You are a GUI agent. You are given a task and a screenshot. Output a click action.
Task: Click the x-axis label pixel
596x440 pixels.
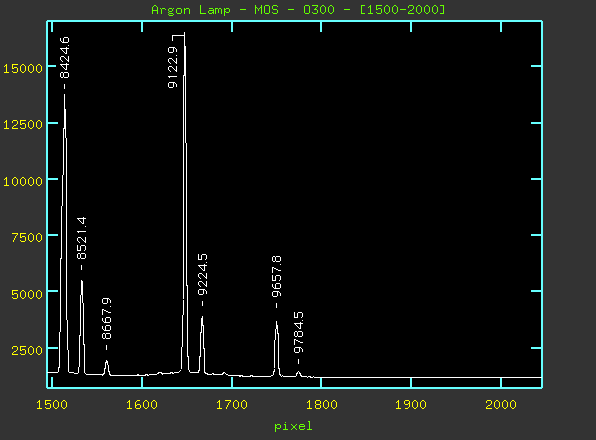[293, 426]
